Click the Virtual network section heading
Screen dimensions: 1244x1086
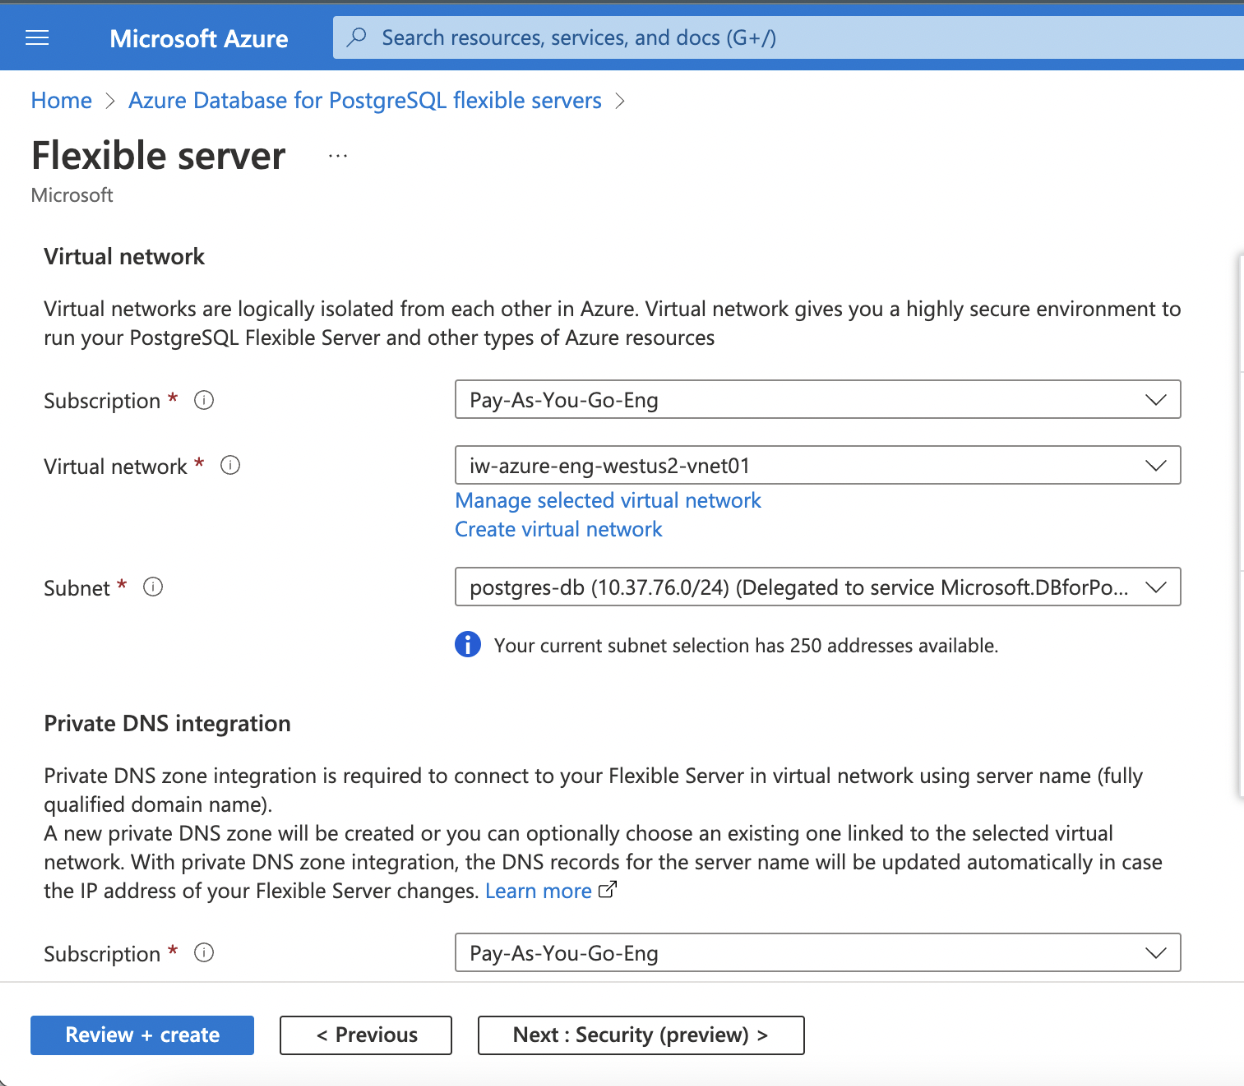[x=124, y=257]
